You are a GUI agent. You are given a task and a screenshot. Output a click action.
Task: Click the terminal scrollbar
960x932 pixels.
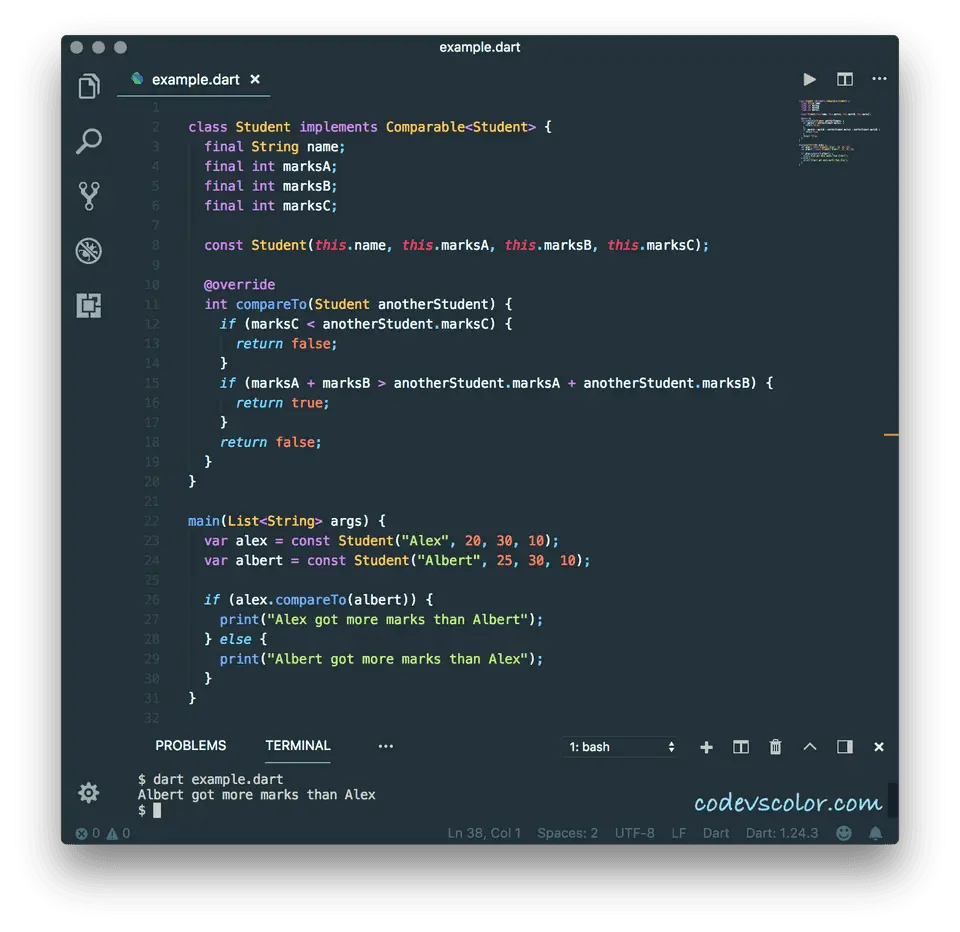893,799
